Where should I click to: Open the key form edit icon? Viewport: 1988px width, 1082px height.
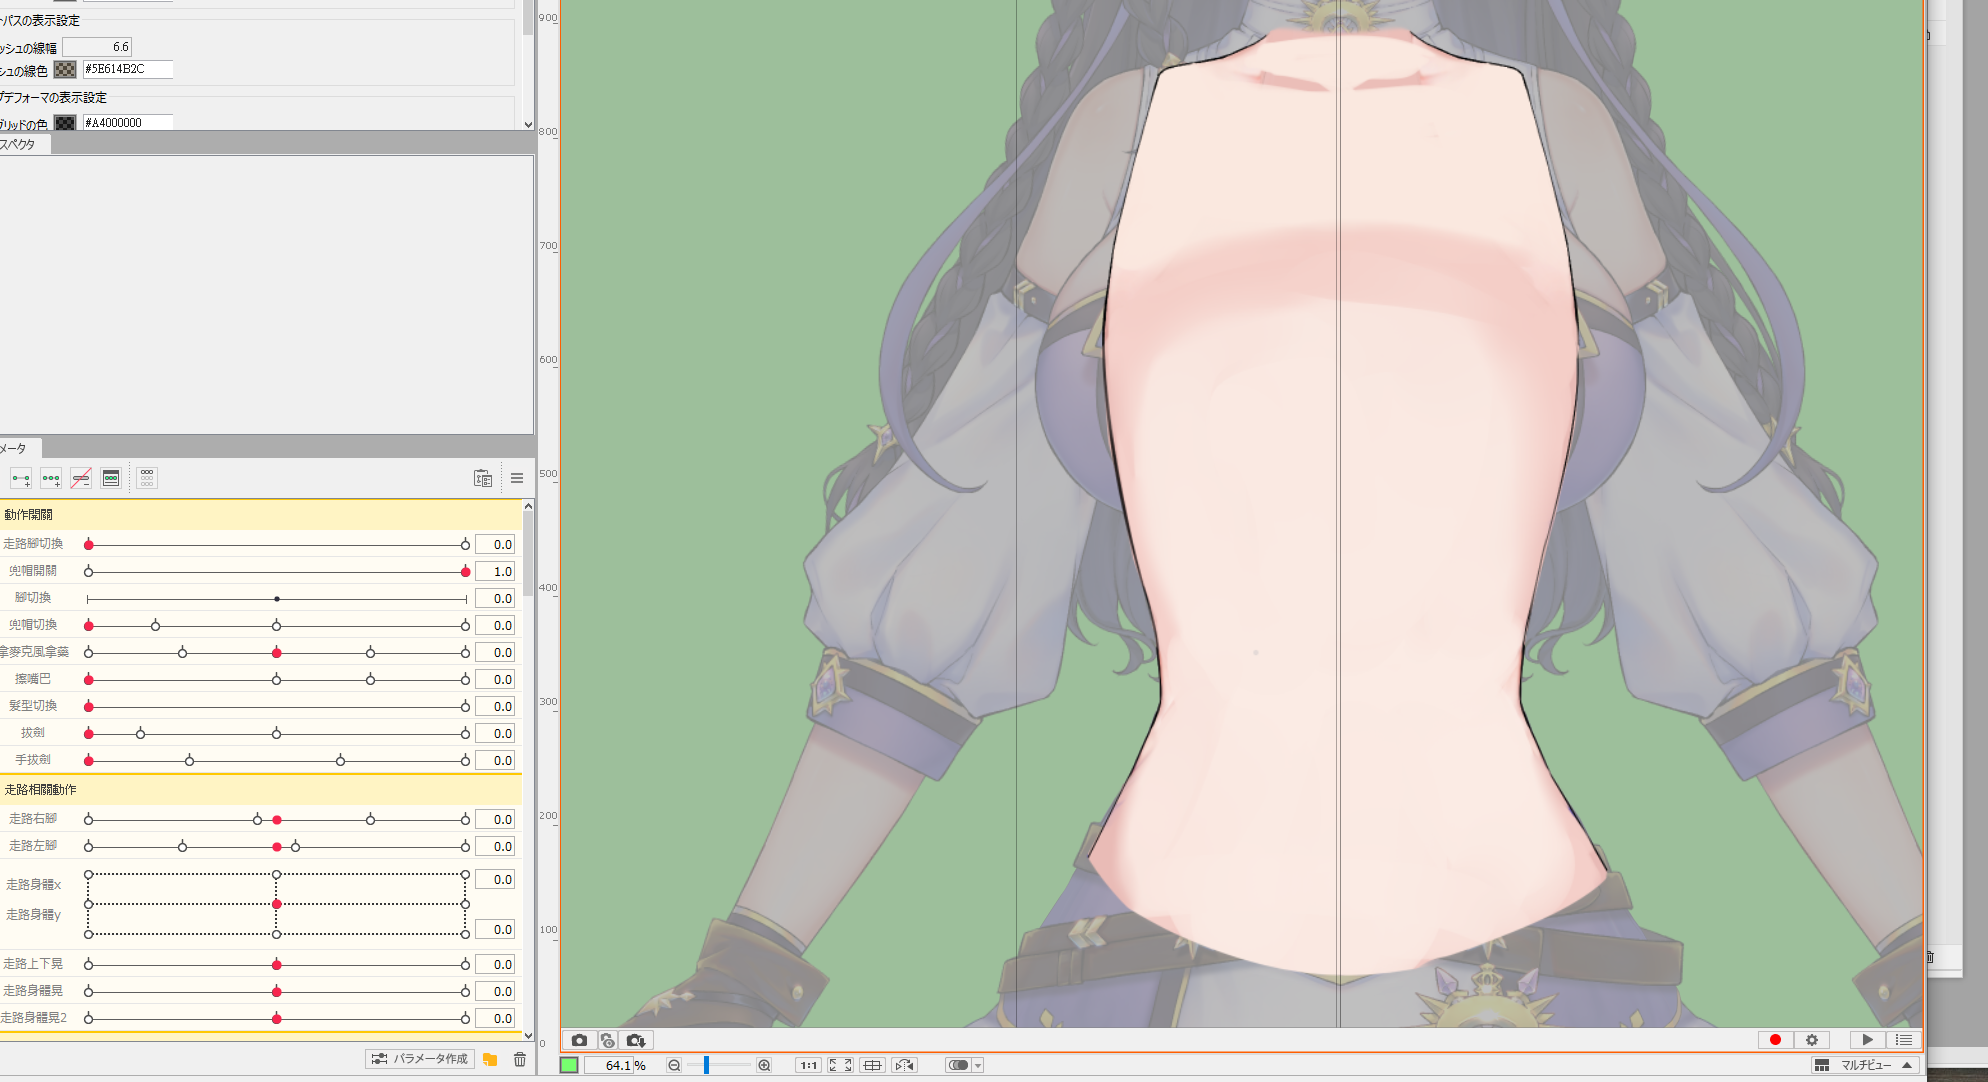pos(111,478)
